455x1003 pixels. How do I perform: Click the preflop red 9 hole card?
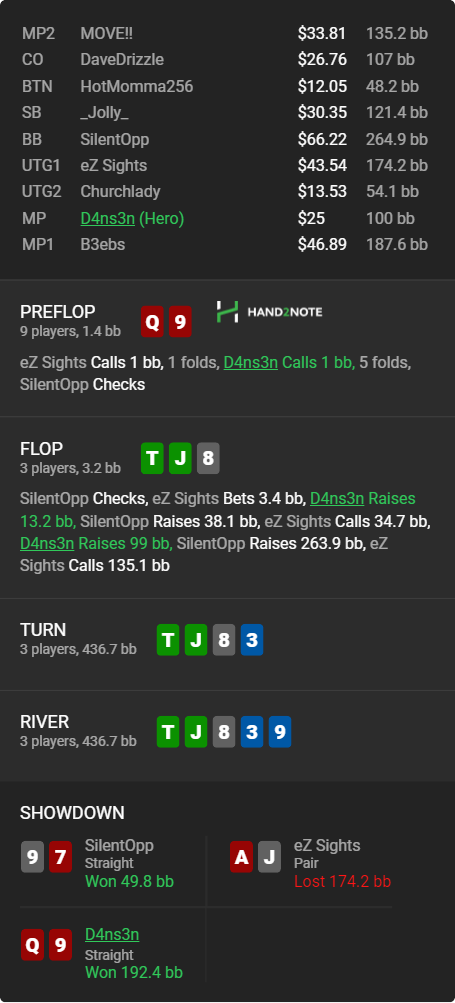click(x=180, y=322)
